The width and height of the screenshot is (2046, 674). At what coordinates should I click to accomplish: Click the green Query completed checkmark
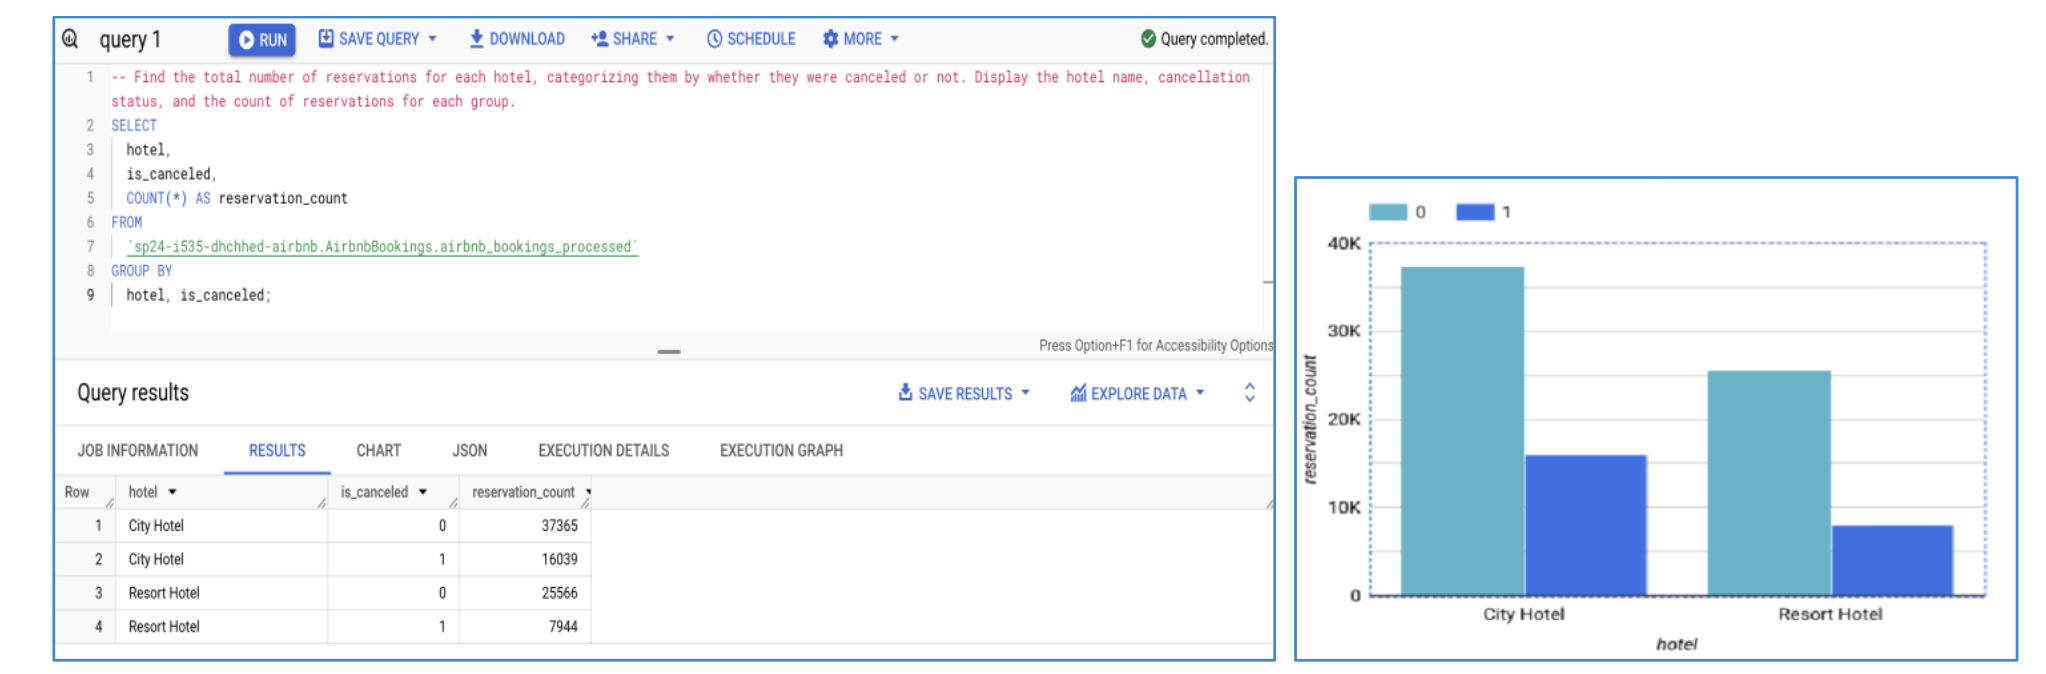pos(1148,39)
